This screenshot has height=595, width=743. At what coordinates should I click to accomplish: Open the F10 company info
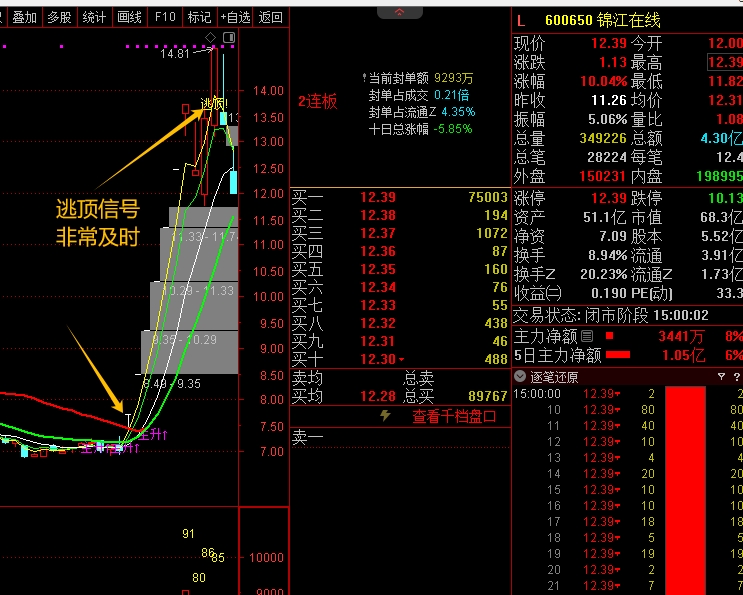pyautogui.click(x=165, y=18)
